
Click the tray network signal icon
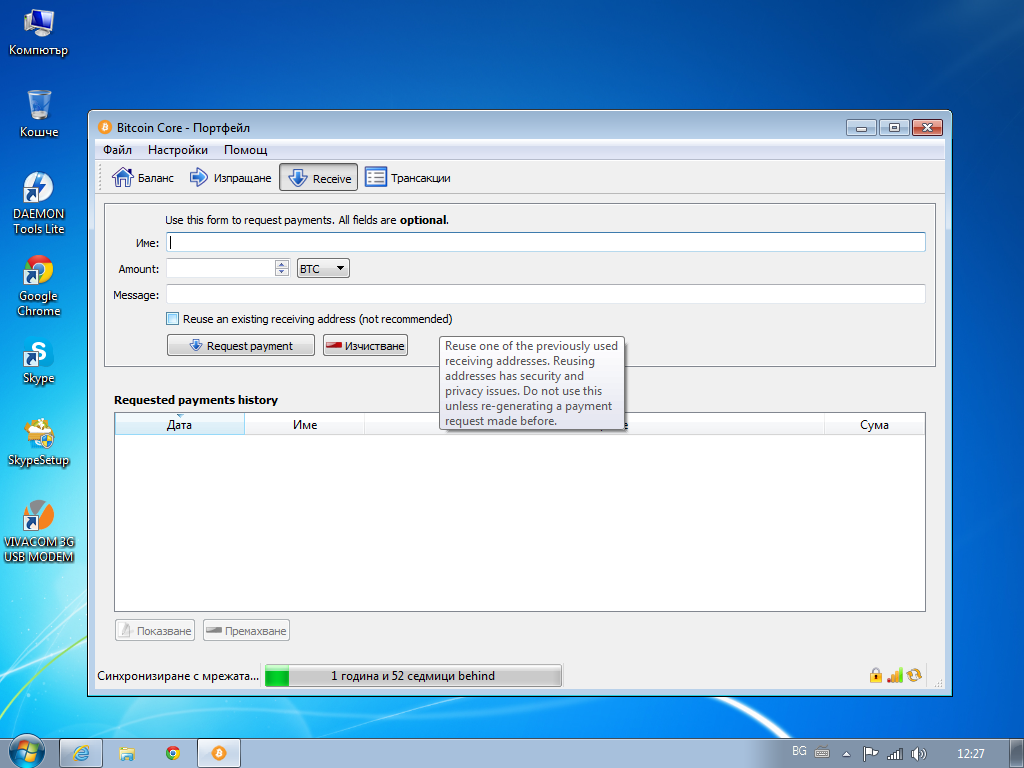click(x=895, y=754)
